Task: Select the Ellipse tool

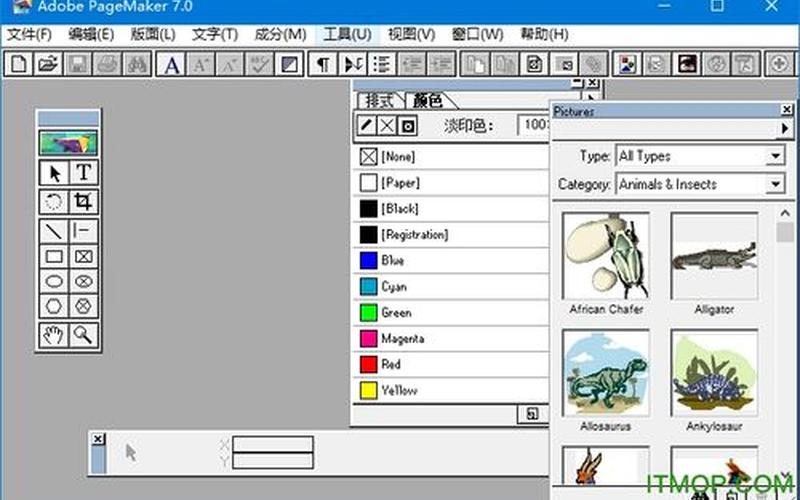Action: pos(54,281)
